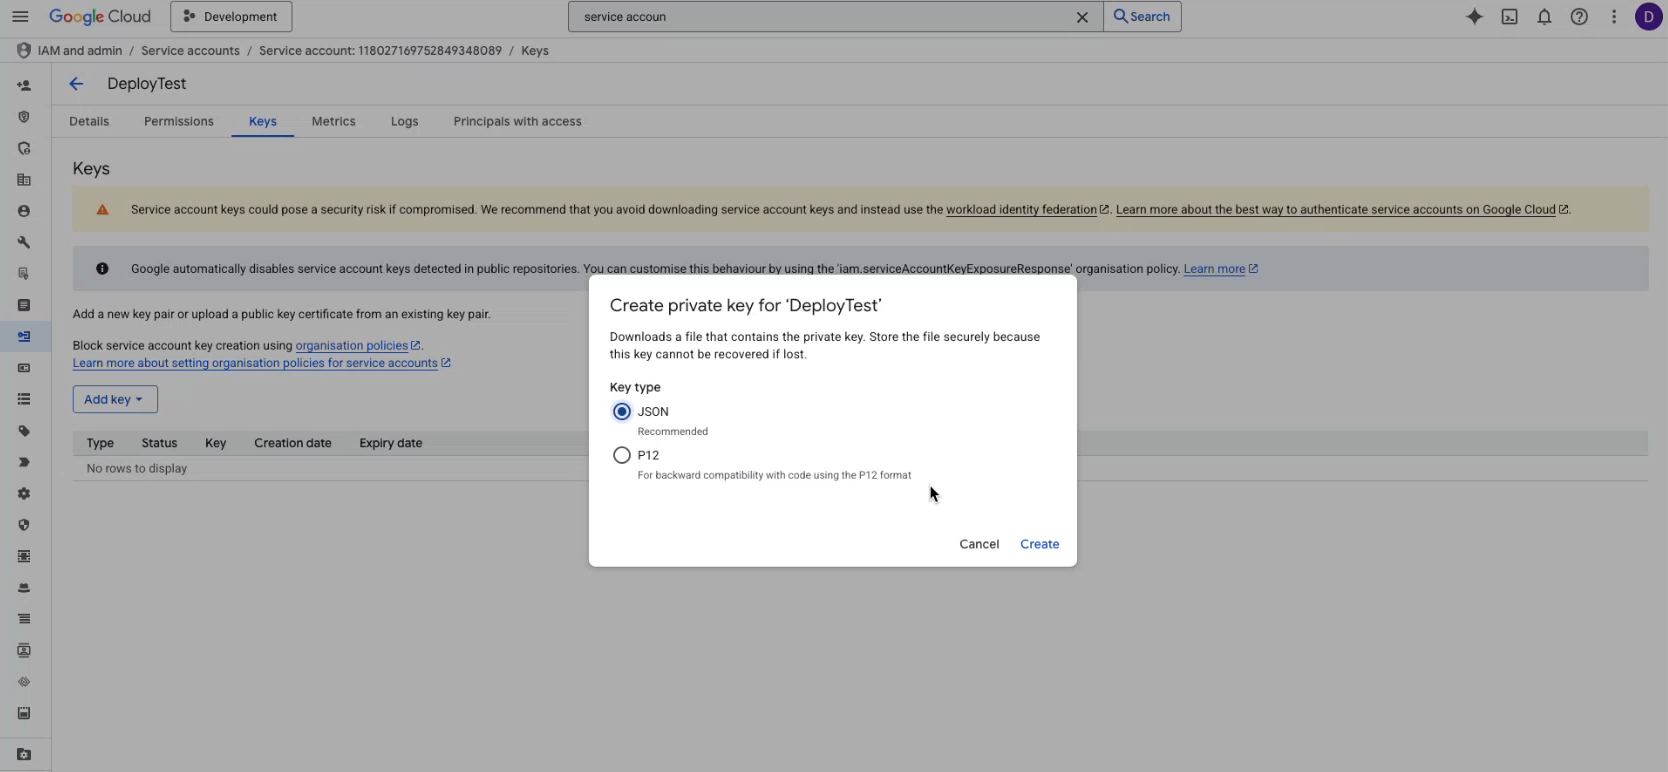Open the workload identity federation link
The height and width of the screenshot is (772, 1668).
pyautogui.click(x=1021, y=210)
